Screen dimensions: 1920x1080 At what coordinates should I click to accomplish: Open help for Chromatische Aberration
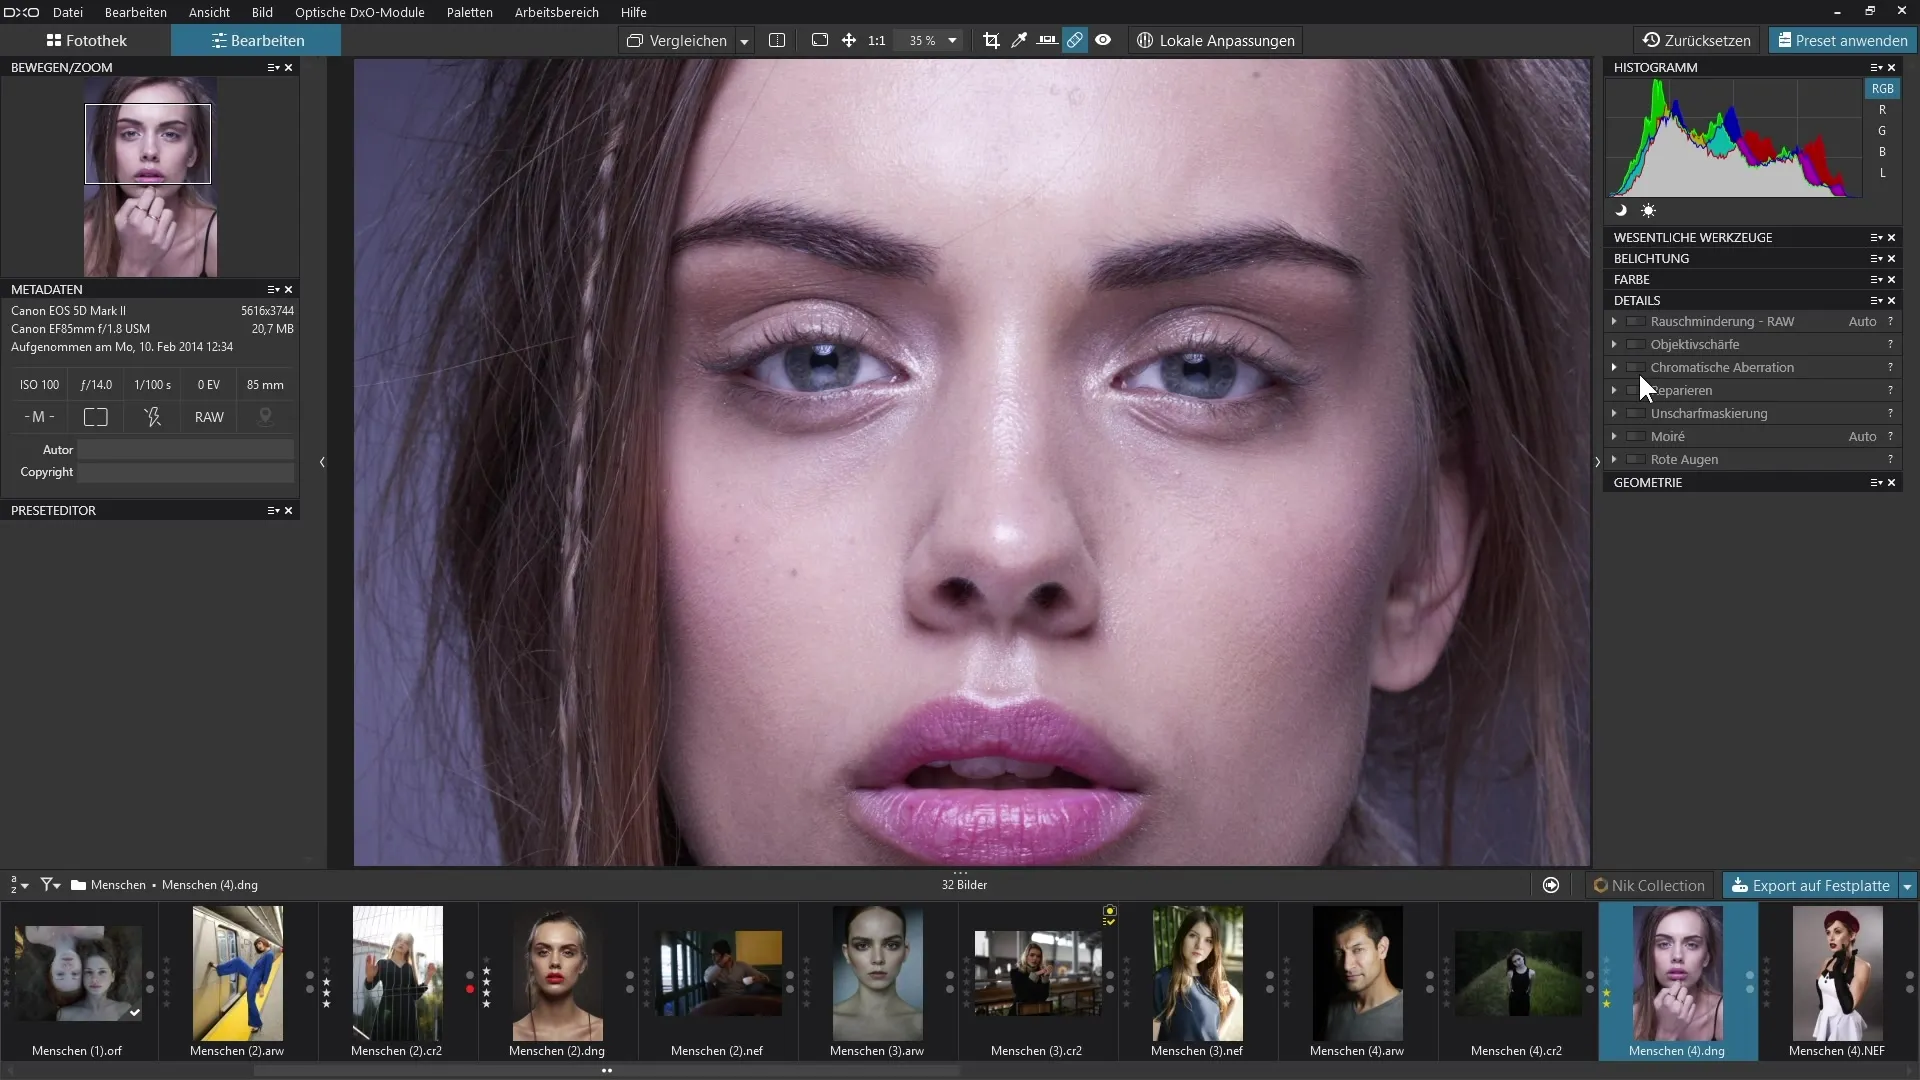coord(1890,368)
